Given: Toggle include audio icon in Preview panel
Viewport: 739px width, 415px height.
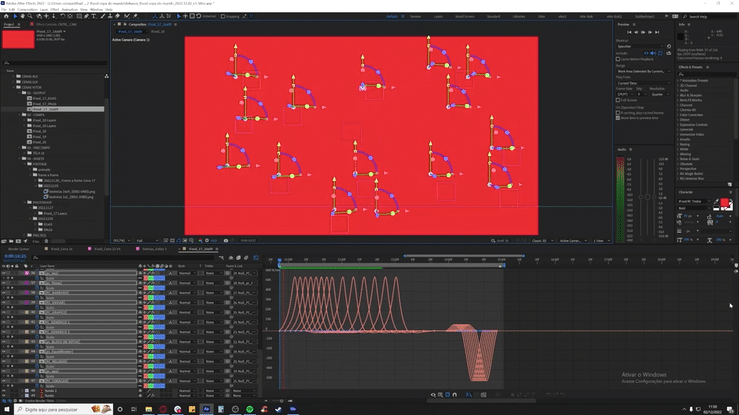Looking at the screenshot, I should (653, 53).
